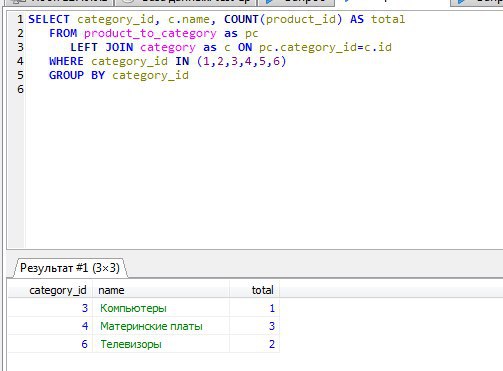Place cursor on the WHERE keyword

pos(66,61)
